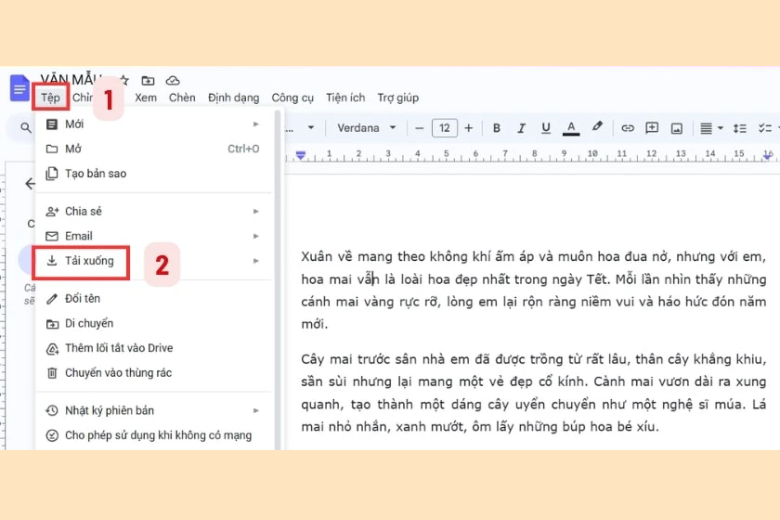Image resolution: width=780 pixels, height=520 pixels.
Task: Expand the Nhật ký phiên bản submenu arrow
Action: click(x=256, y=411)
